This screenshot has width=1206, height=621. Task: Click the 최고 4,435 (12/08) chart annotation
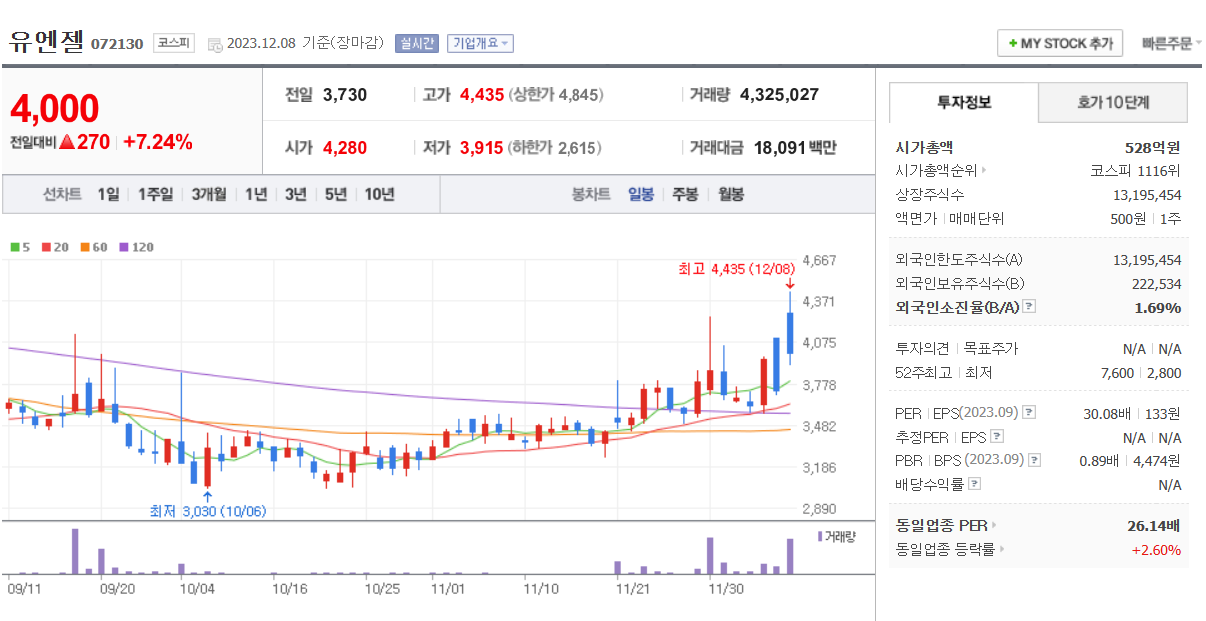coord(736,268)
